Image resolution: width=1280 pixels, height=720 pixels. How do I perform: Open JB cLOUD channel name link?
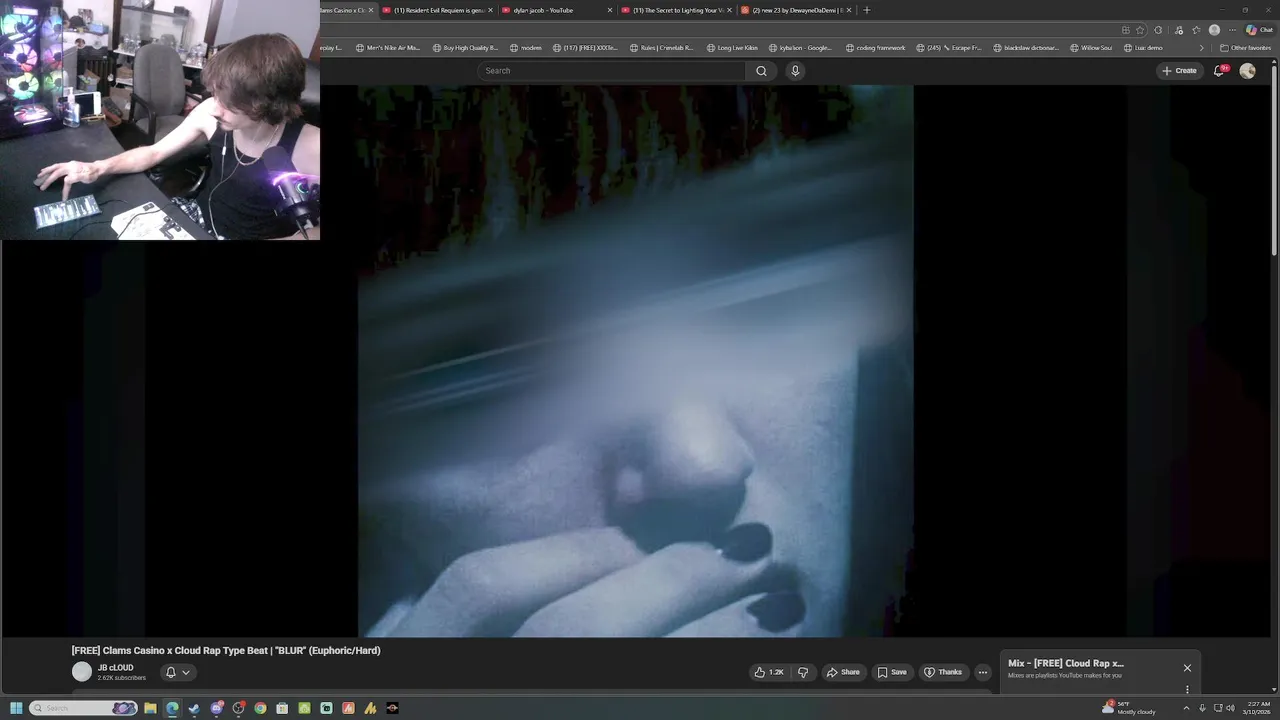click(x=116, y=667)
